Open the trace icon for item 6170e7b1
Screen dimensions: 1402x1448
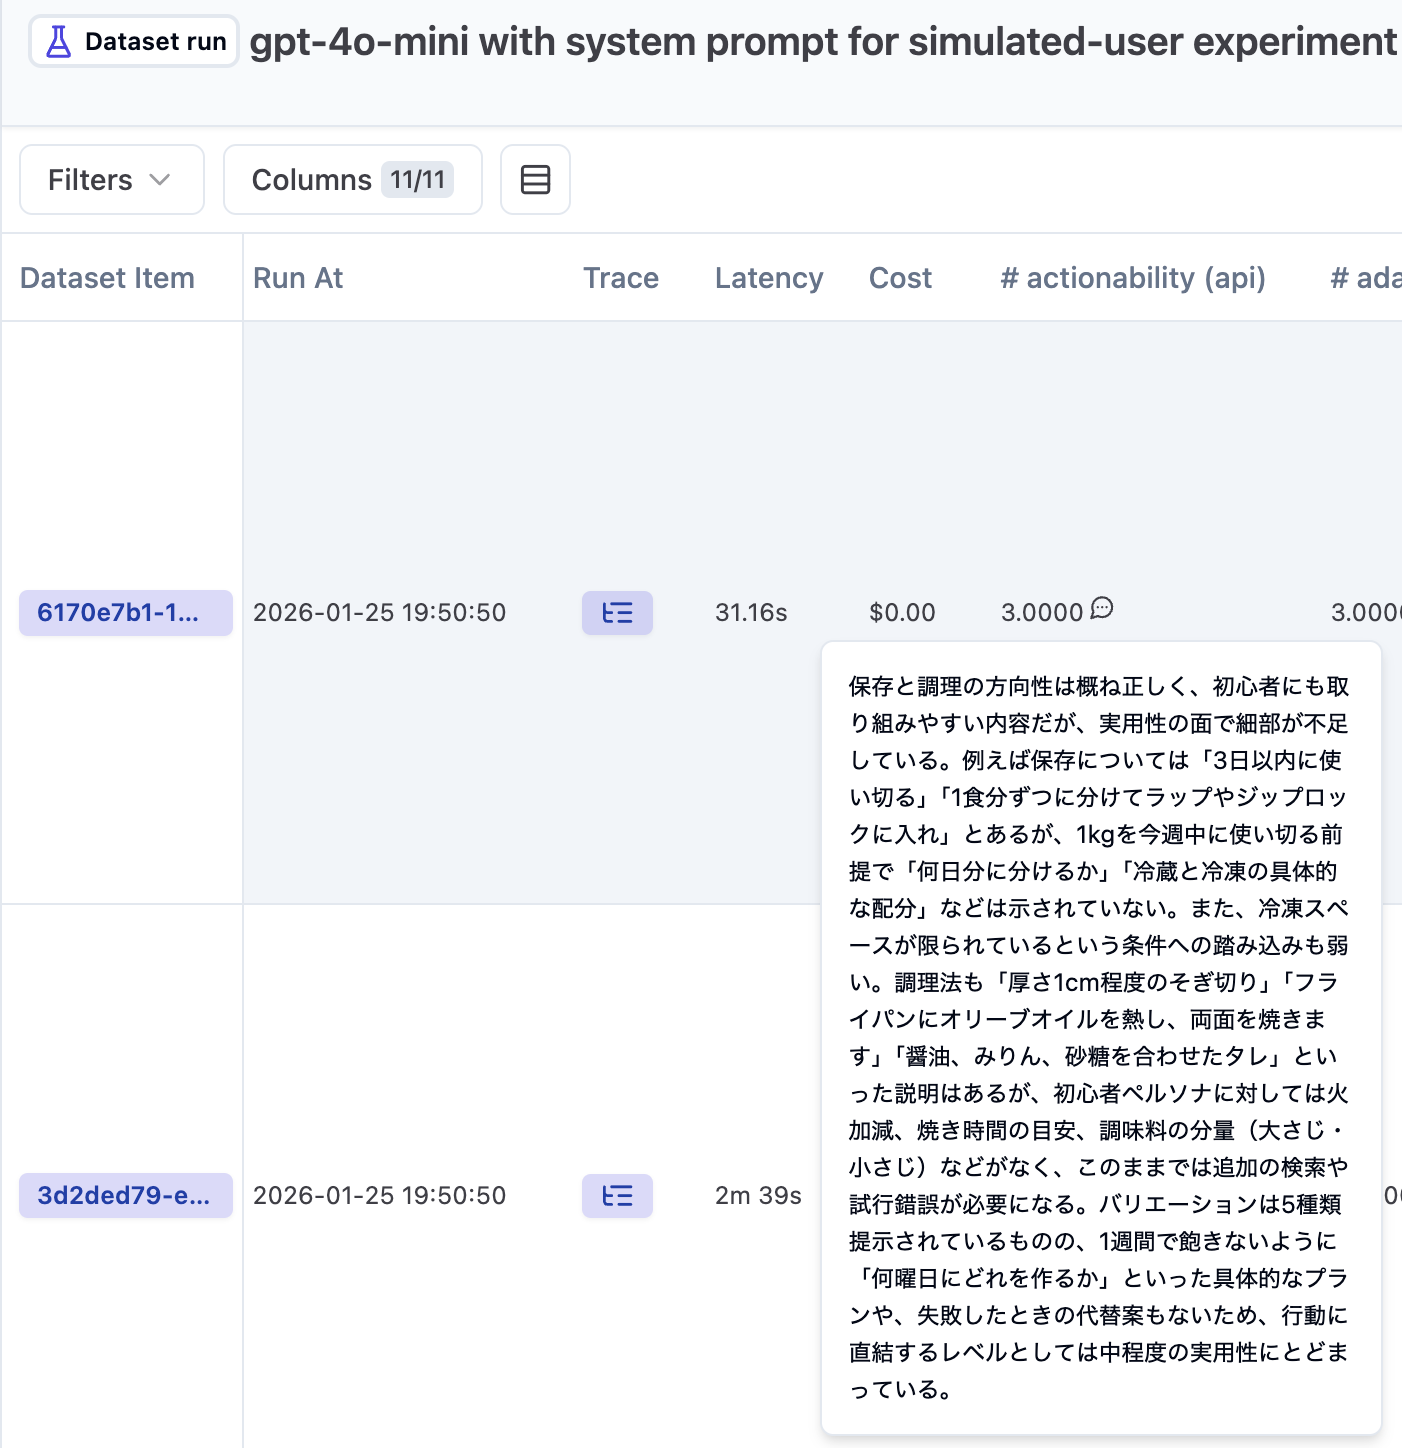[x=617, y=612]
